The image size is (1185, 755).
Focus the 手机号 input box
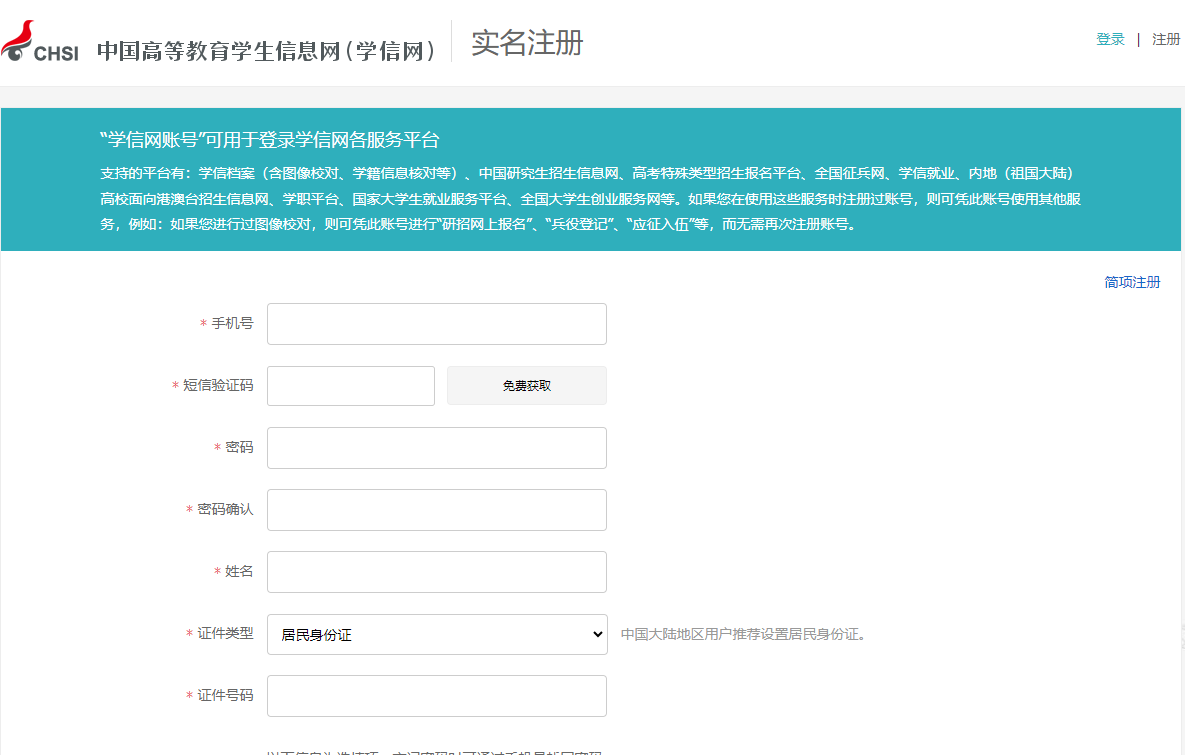tap(436, 324)
